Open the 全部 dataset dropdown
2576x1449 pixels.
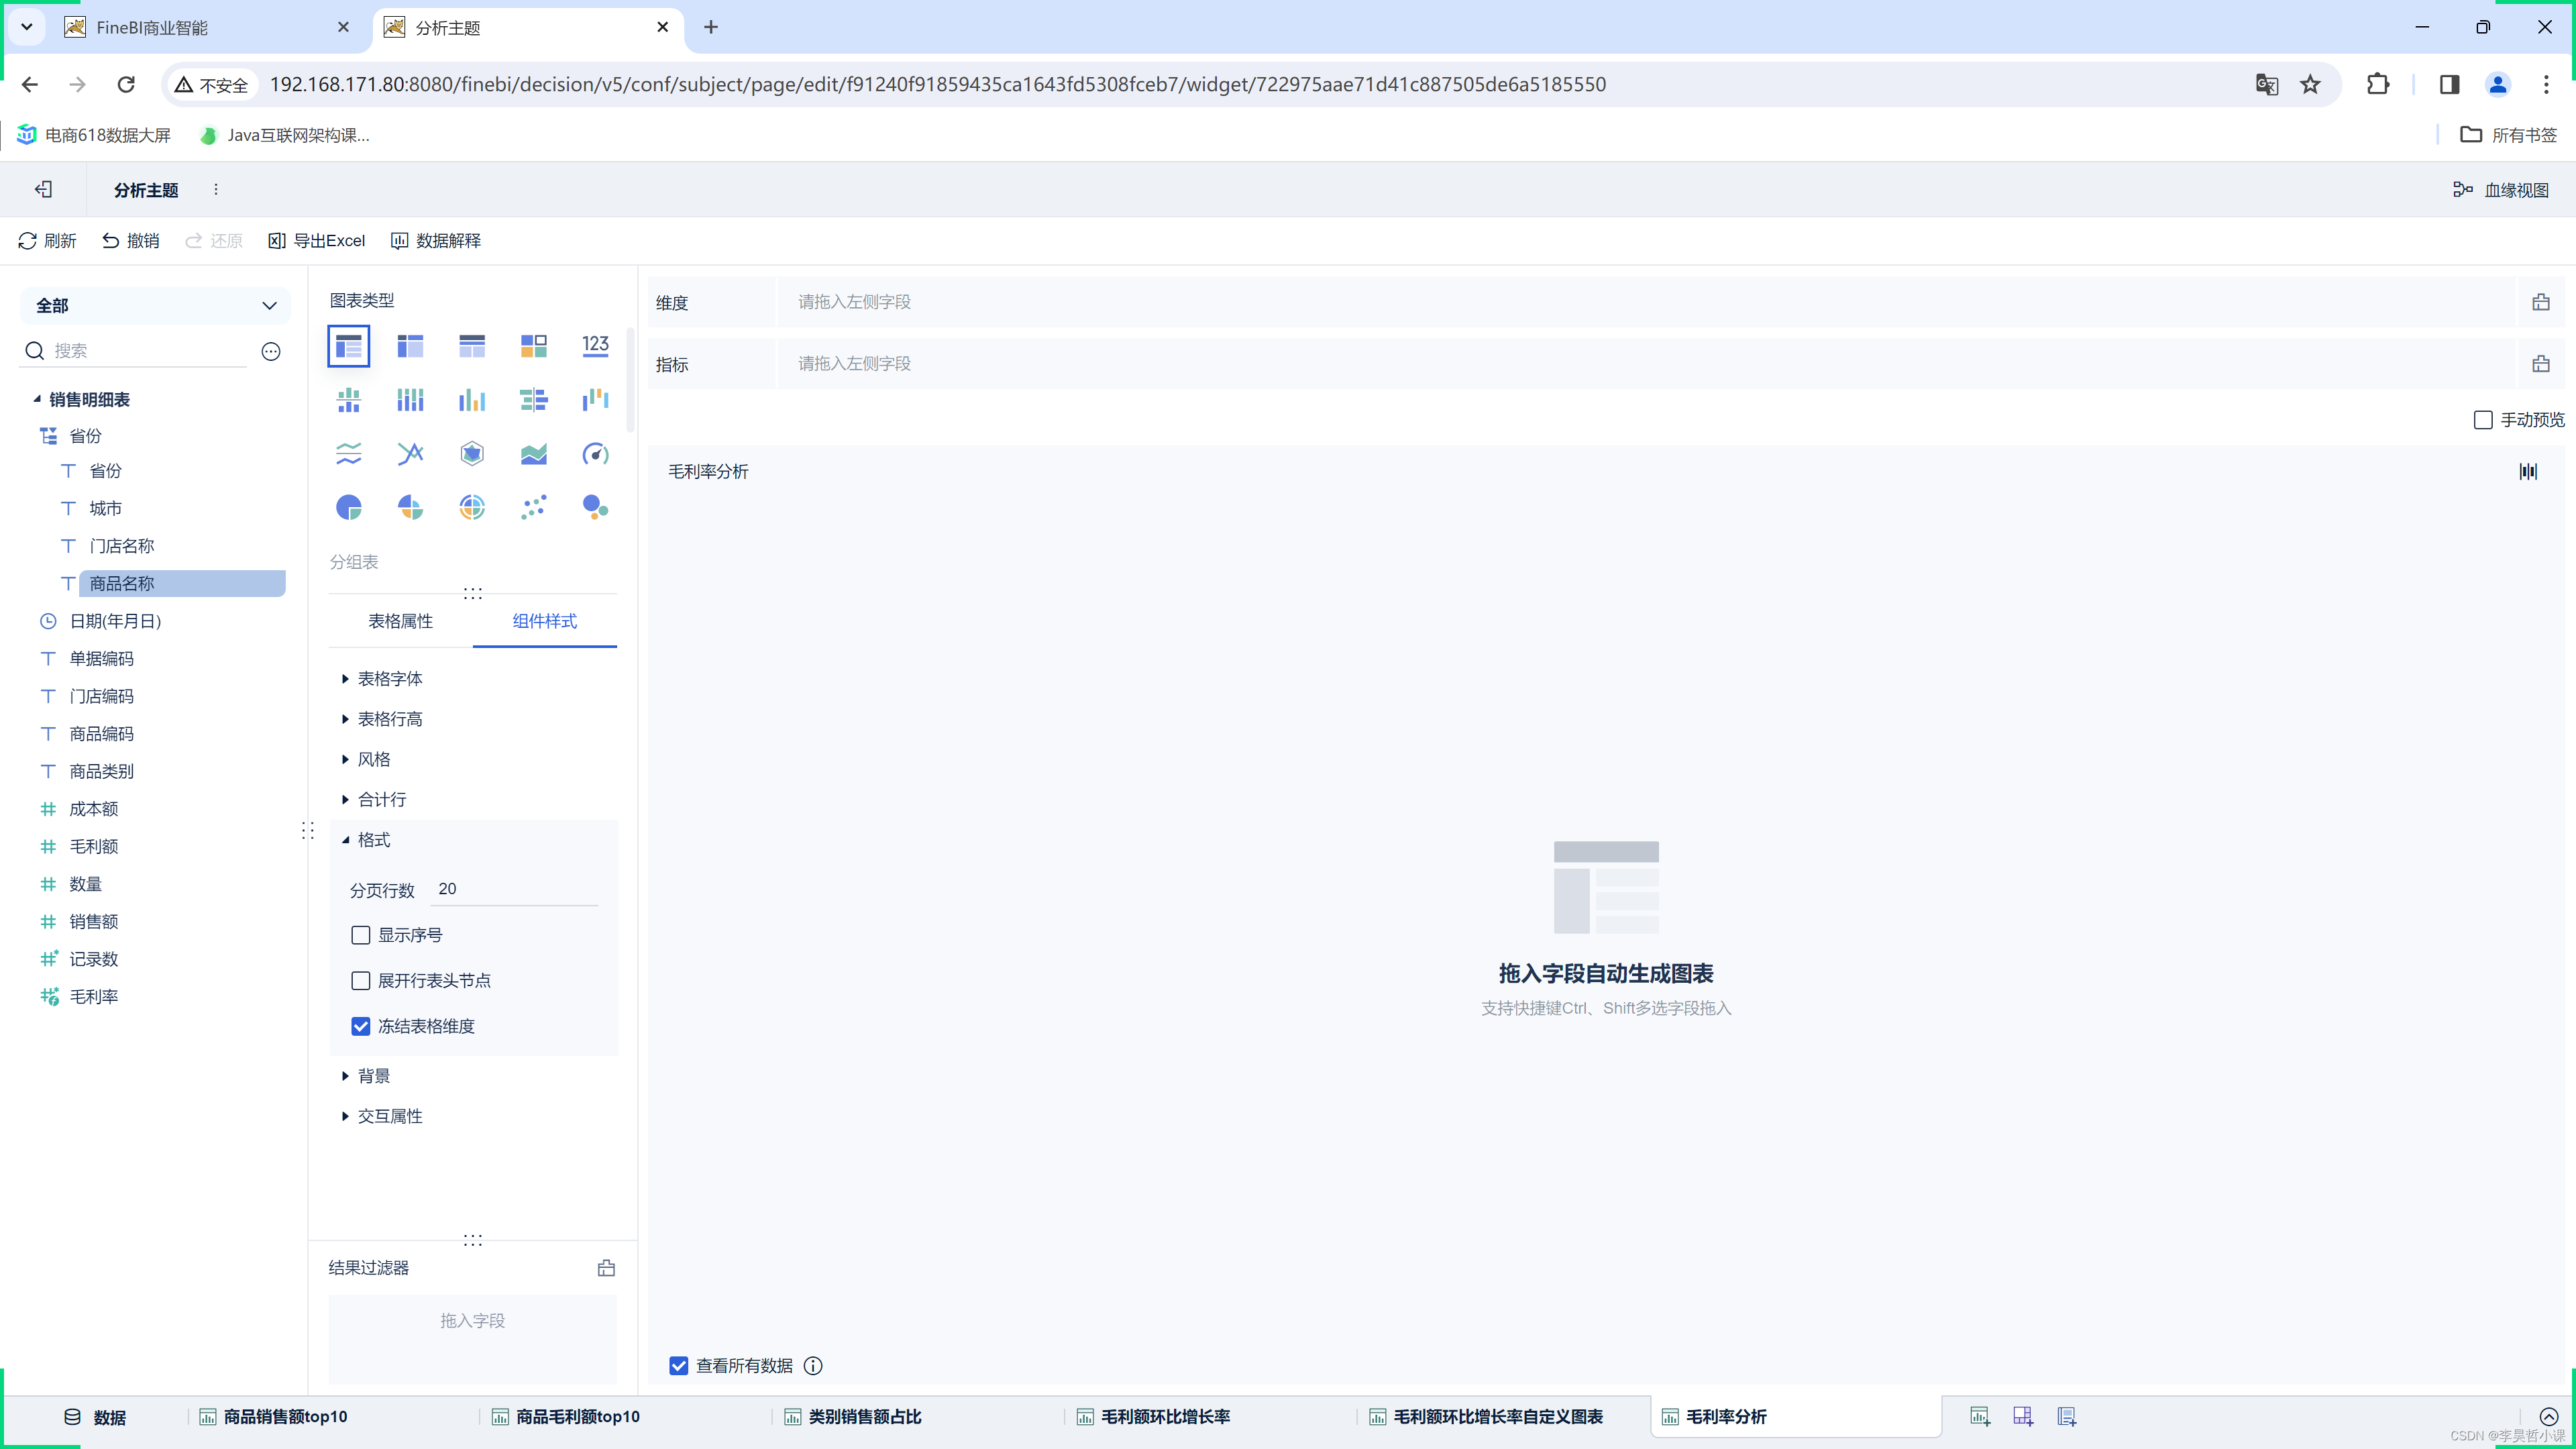[x=155, y=305]
